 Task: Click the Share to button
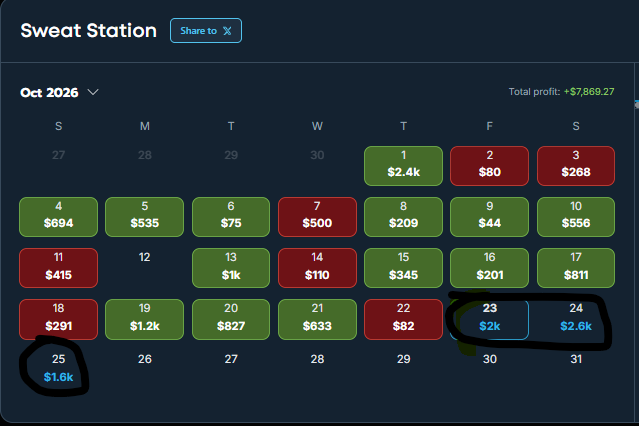pyautogui.click(x=206, y=31)
